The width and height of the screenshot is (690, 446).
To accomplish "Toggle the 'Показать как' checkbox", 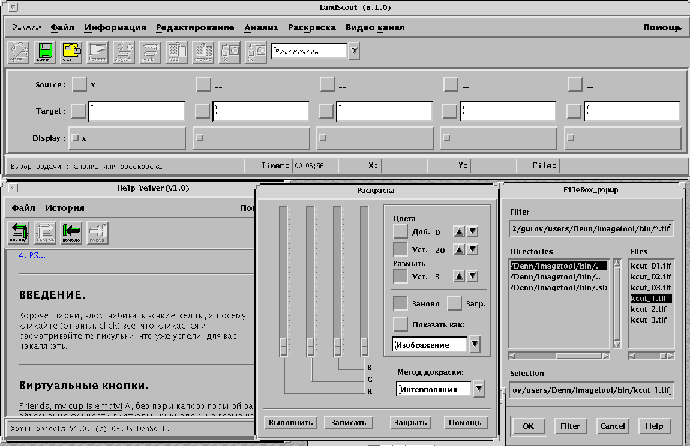I will (399, 324).
